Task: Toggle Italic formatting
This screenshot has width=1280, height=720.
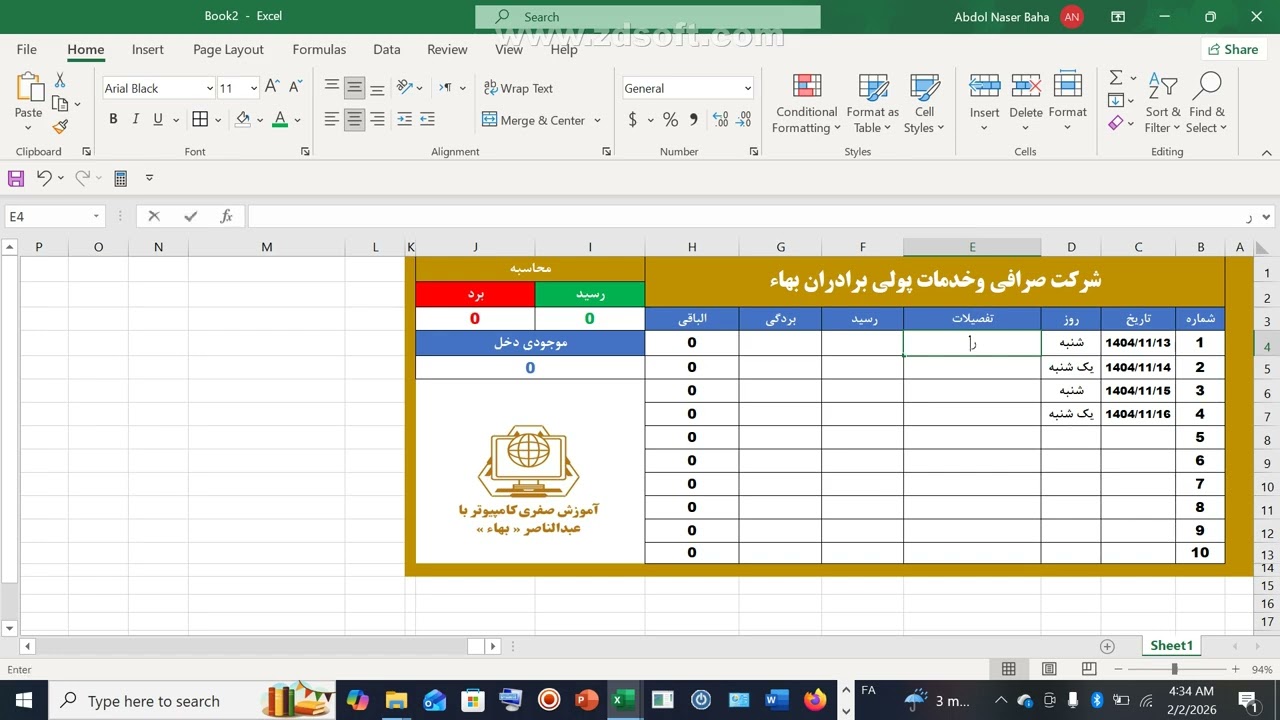Action: pyautogui.click(x=135, y=119)
